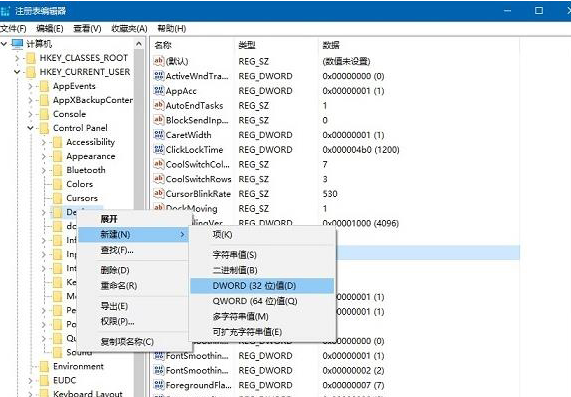Expand the AppXBackupContentType key

30,100
